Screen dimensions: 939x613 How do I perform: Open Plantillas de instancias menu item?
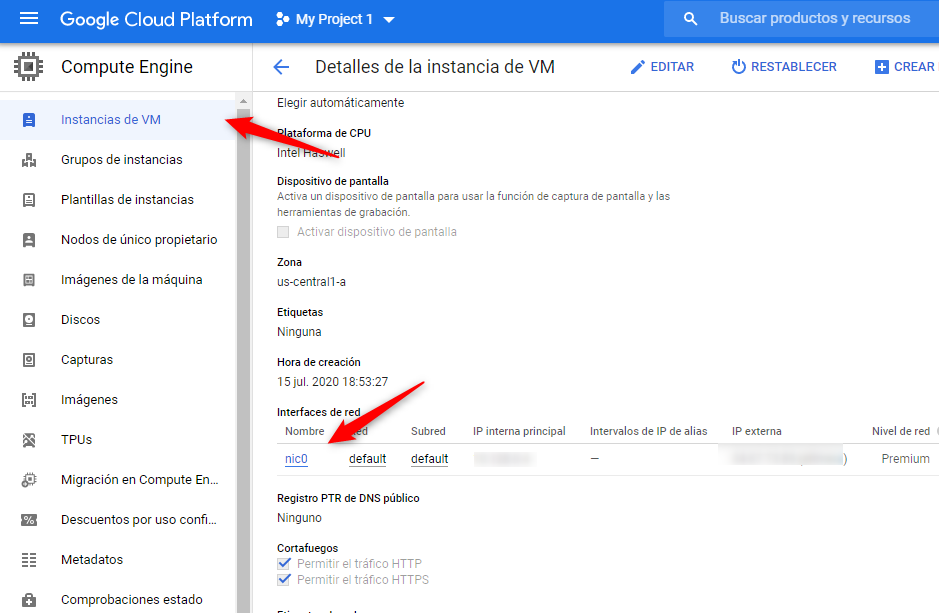pos(127,200)
